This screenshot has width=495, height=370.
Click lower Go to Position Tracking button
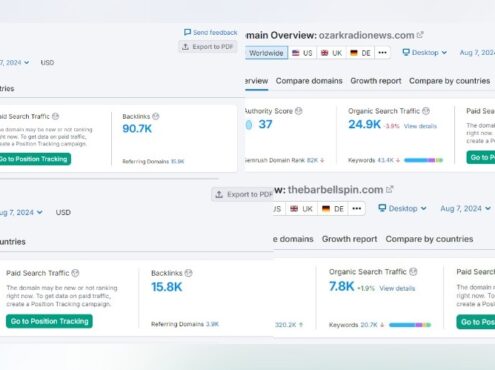49,321
